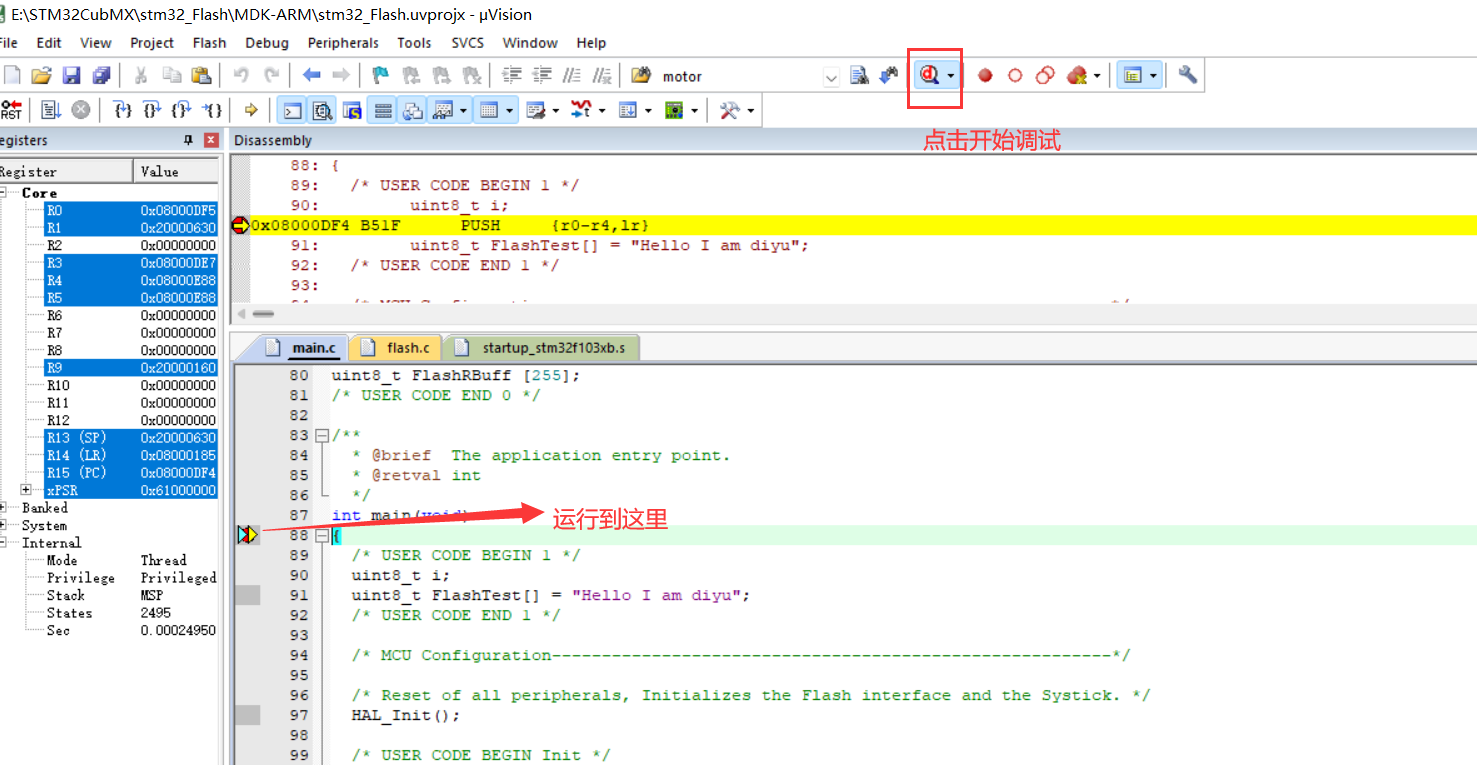The width and height of the screenshot is (1477, 765).
Task: Set a bookmark with the flag icon
Action: point(380,75)
